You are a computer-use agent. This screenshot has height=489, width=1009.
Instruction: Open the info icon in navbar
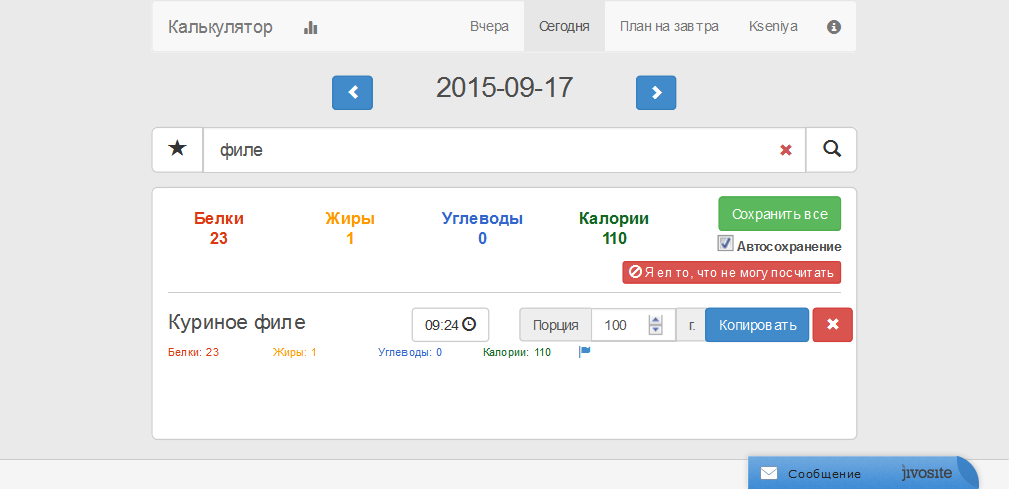pos(834,27)
